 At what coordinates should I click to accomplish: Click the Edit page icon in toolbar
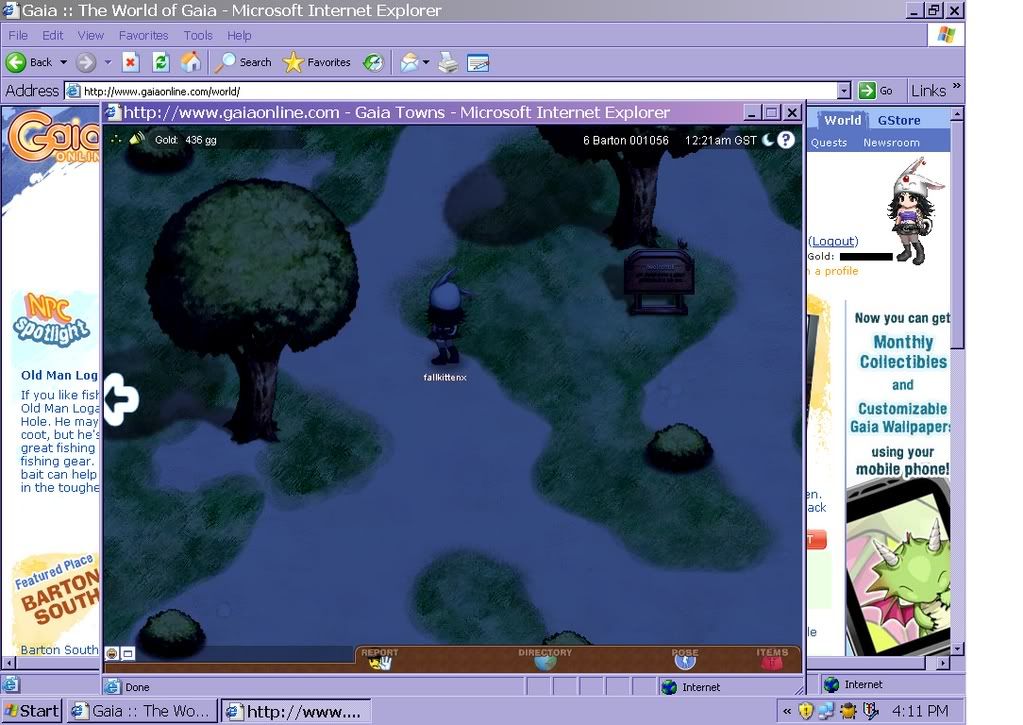point(478,63)
